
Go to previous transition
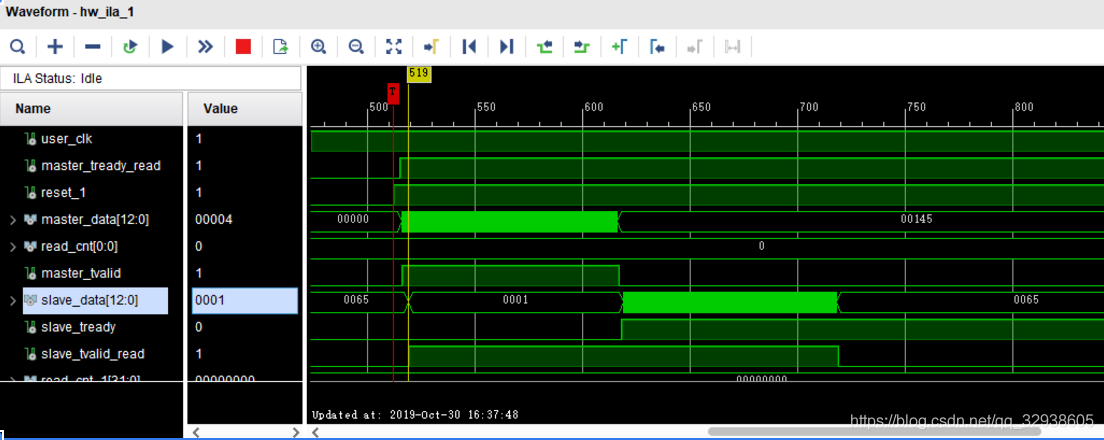(x=544, y=47)
